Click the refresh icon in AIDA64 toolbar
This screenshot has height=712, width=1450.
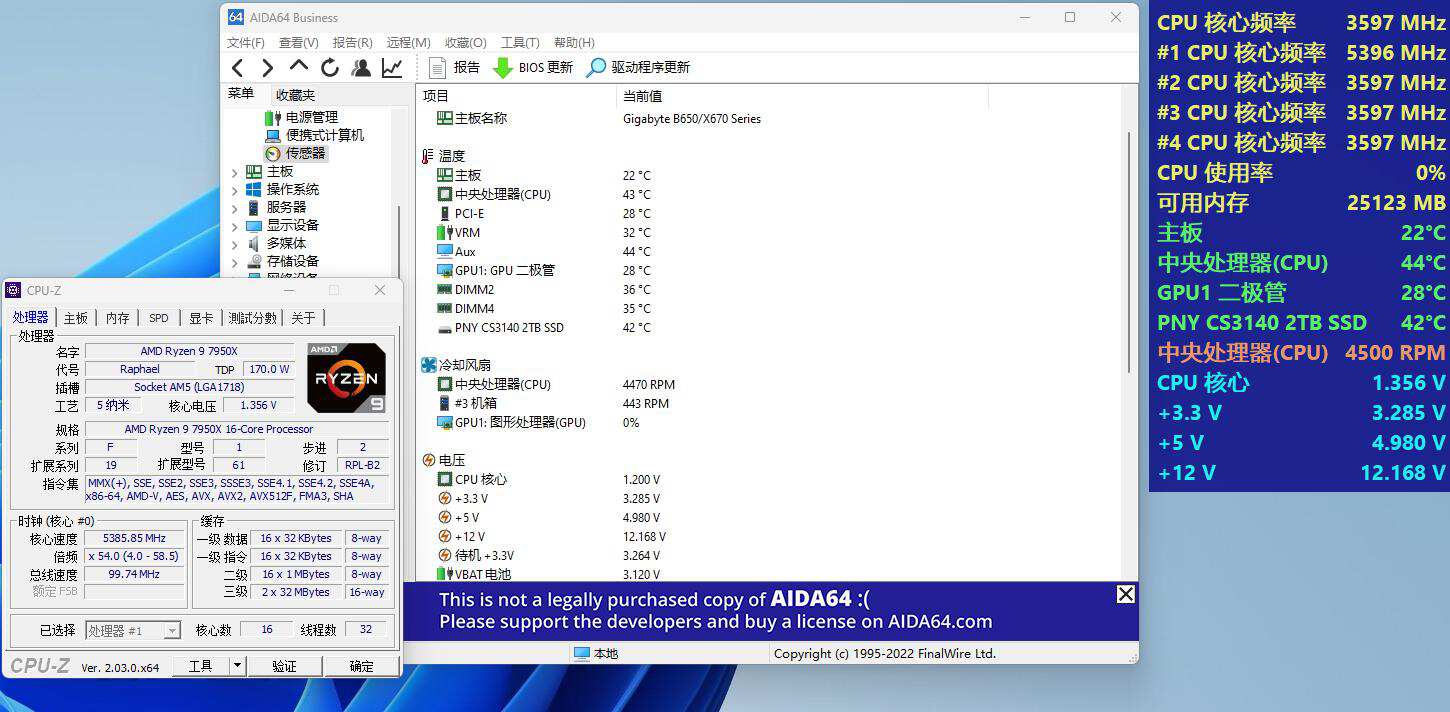329,67
